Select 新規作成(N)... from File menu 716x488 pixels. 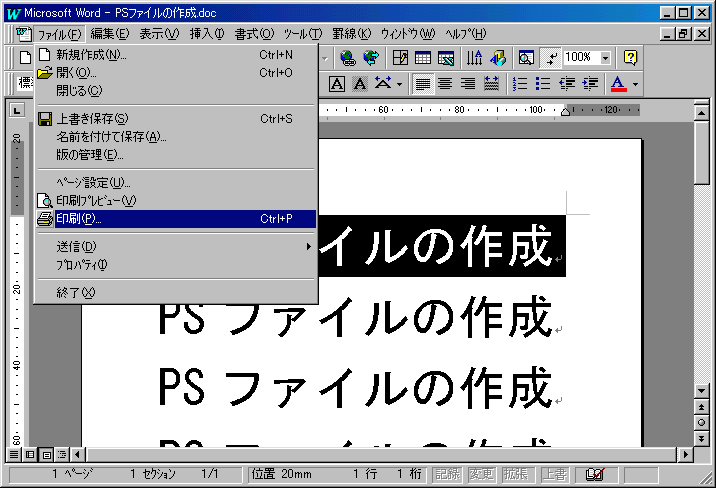coord(176,55)
